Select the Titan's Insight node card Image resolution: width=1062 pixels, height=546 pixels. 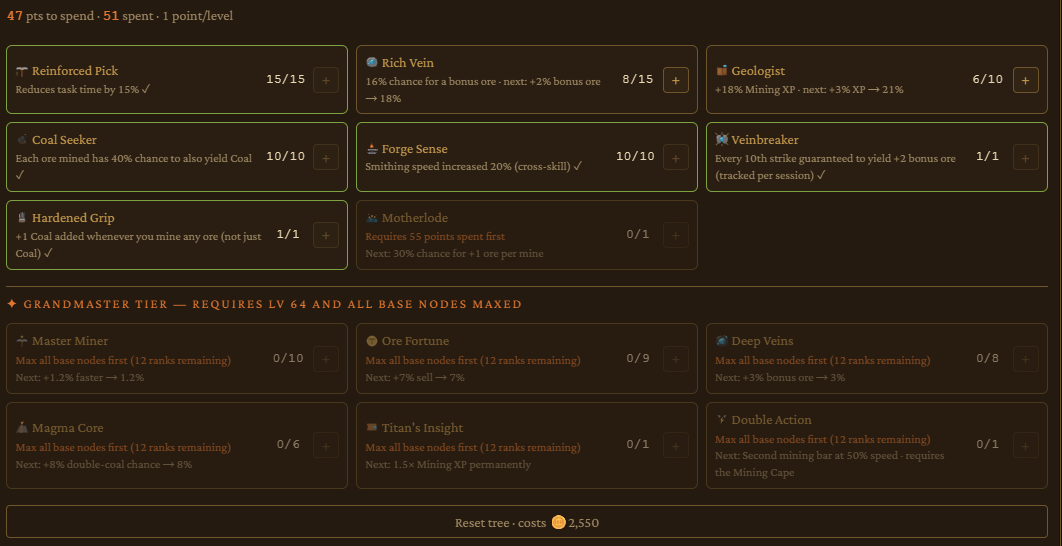(x=527, y=446)
